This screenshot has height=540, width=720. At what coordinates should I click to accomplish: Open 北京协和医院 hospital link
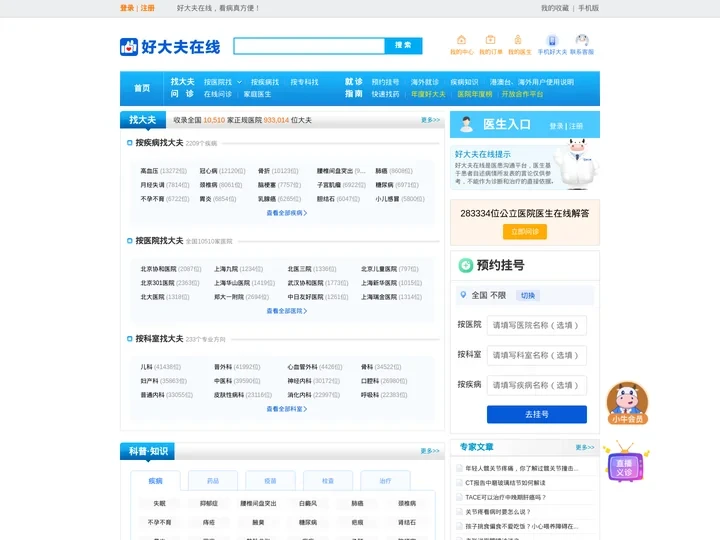coord(158,269)
